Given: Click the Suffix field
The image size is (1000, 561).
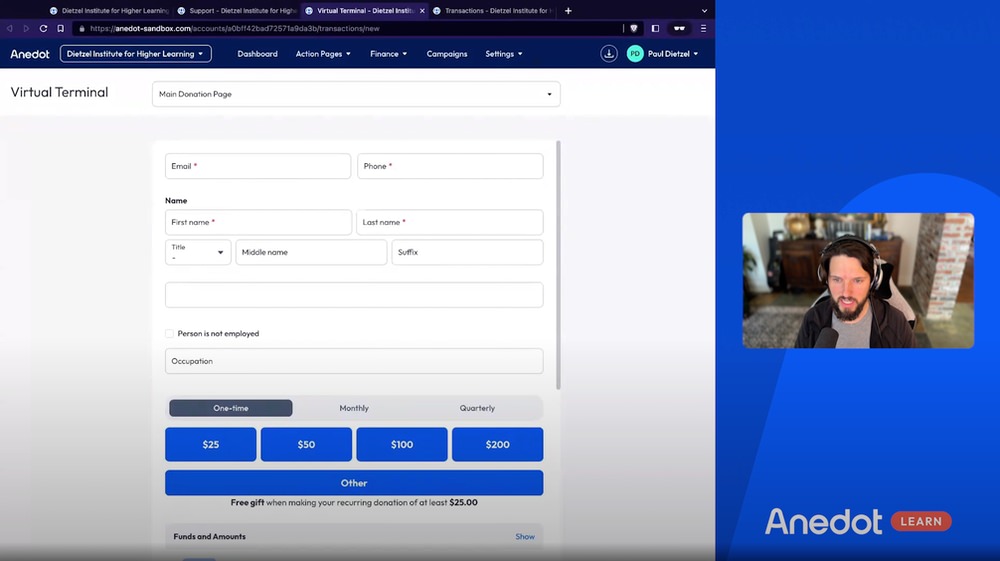Looking at the screenshot, I should click(x=467, y=252).
